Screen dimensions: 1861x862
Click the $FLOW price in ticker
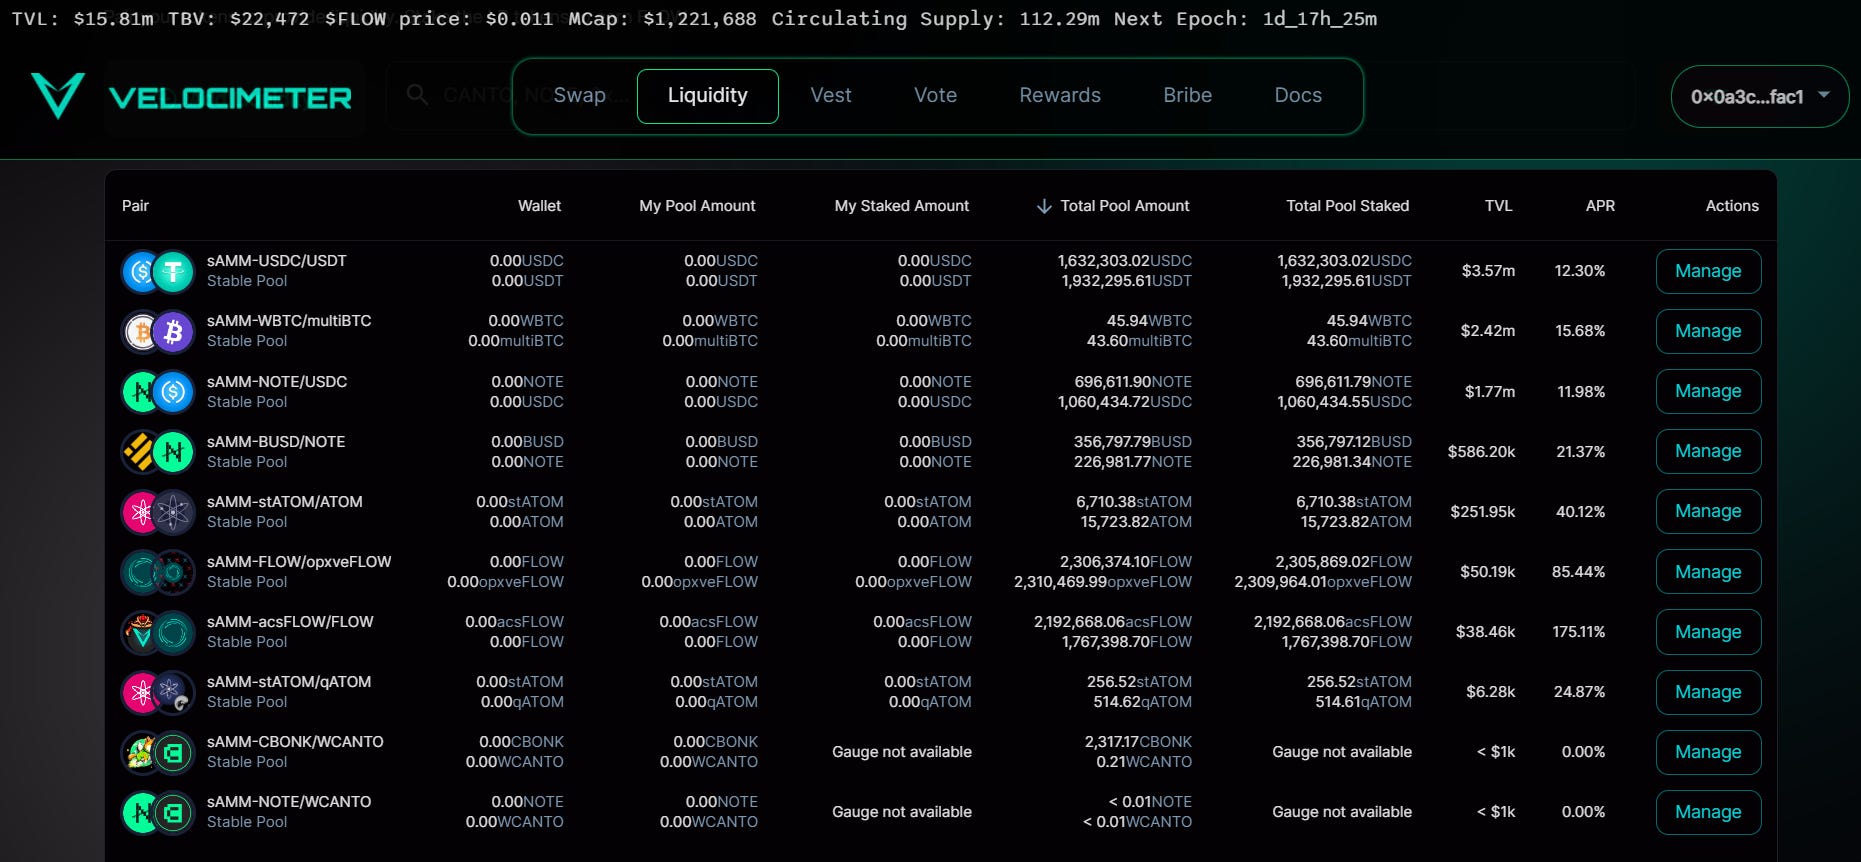(439, 19)
